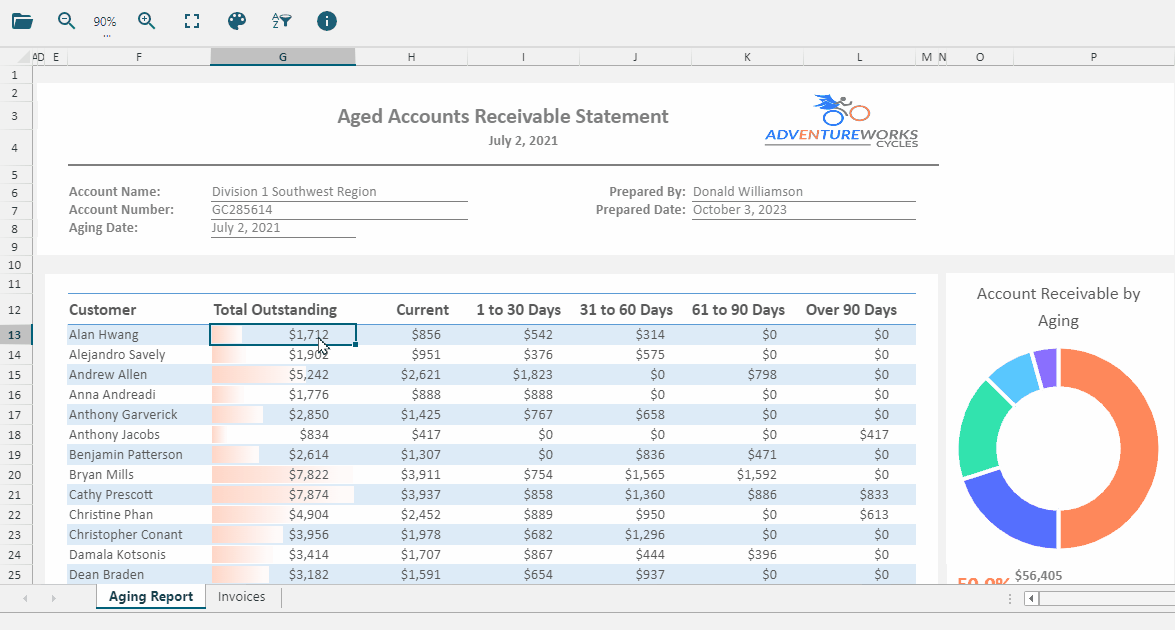
Task: Click the tab strip resize handle dots
Action: [x=1010, y=599]
